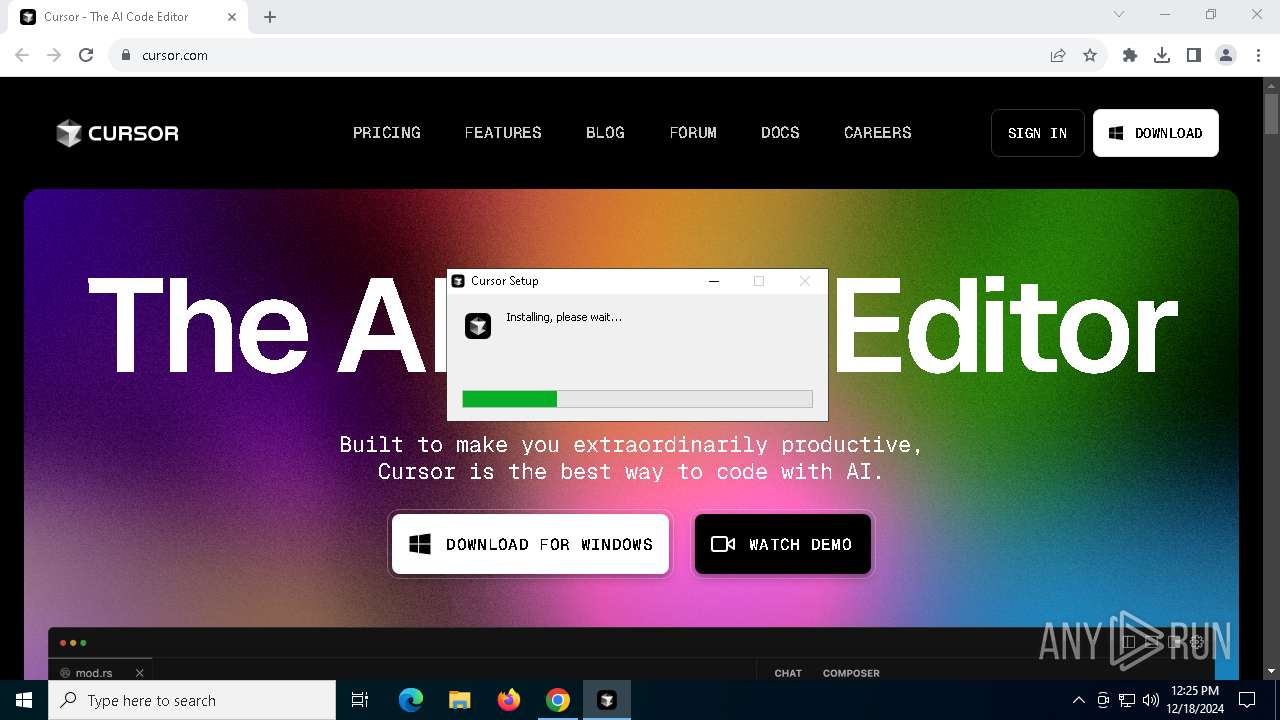Open the Features page
Image resolution: width=1280 pixels, height=720 pixels.
point(503,133)
